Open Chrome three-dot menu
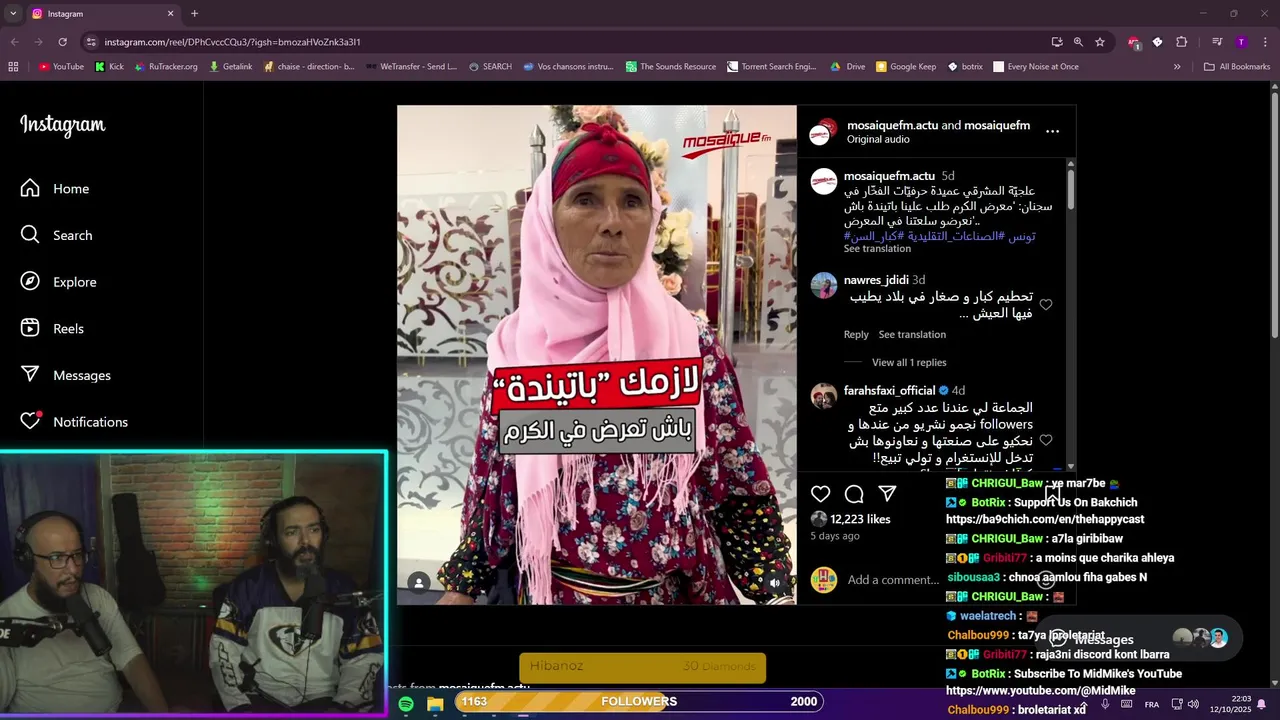The image size is (1280, 720). pos(1266,42)
